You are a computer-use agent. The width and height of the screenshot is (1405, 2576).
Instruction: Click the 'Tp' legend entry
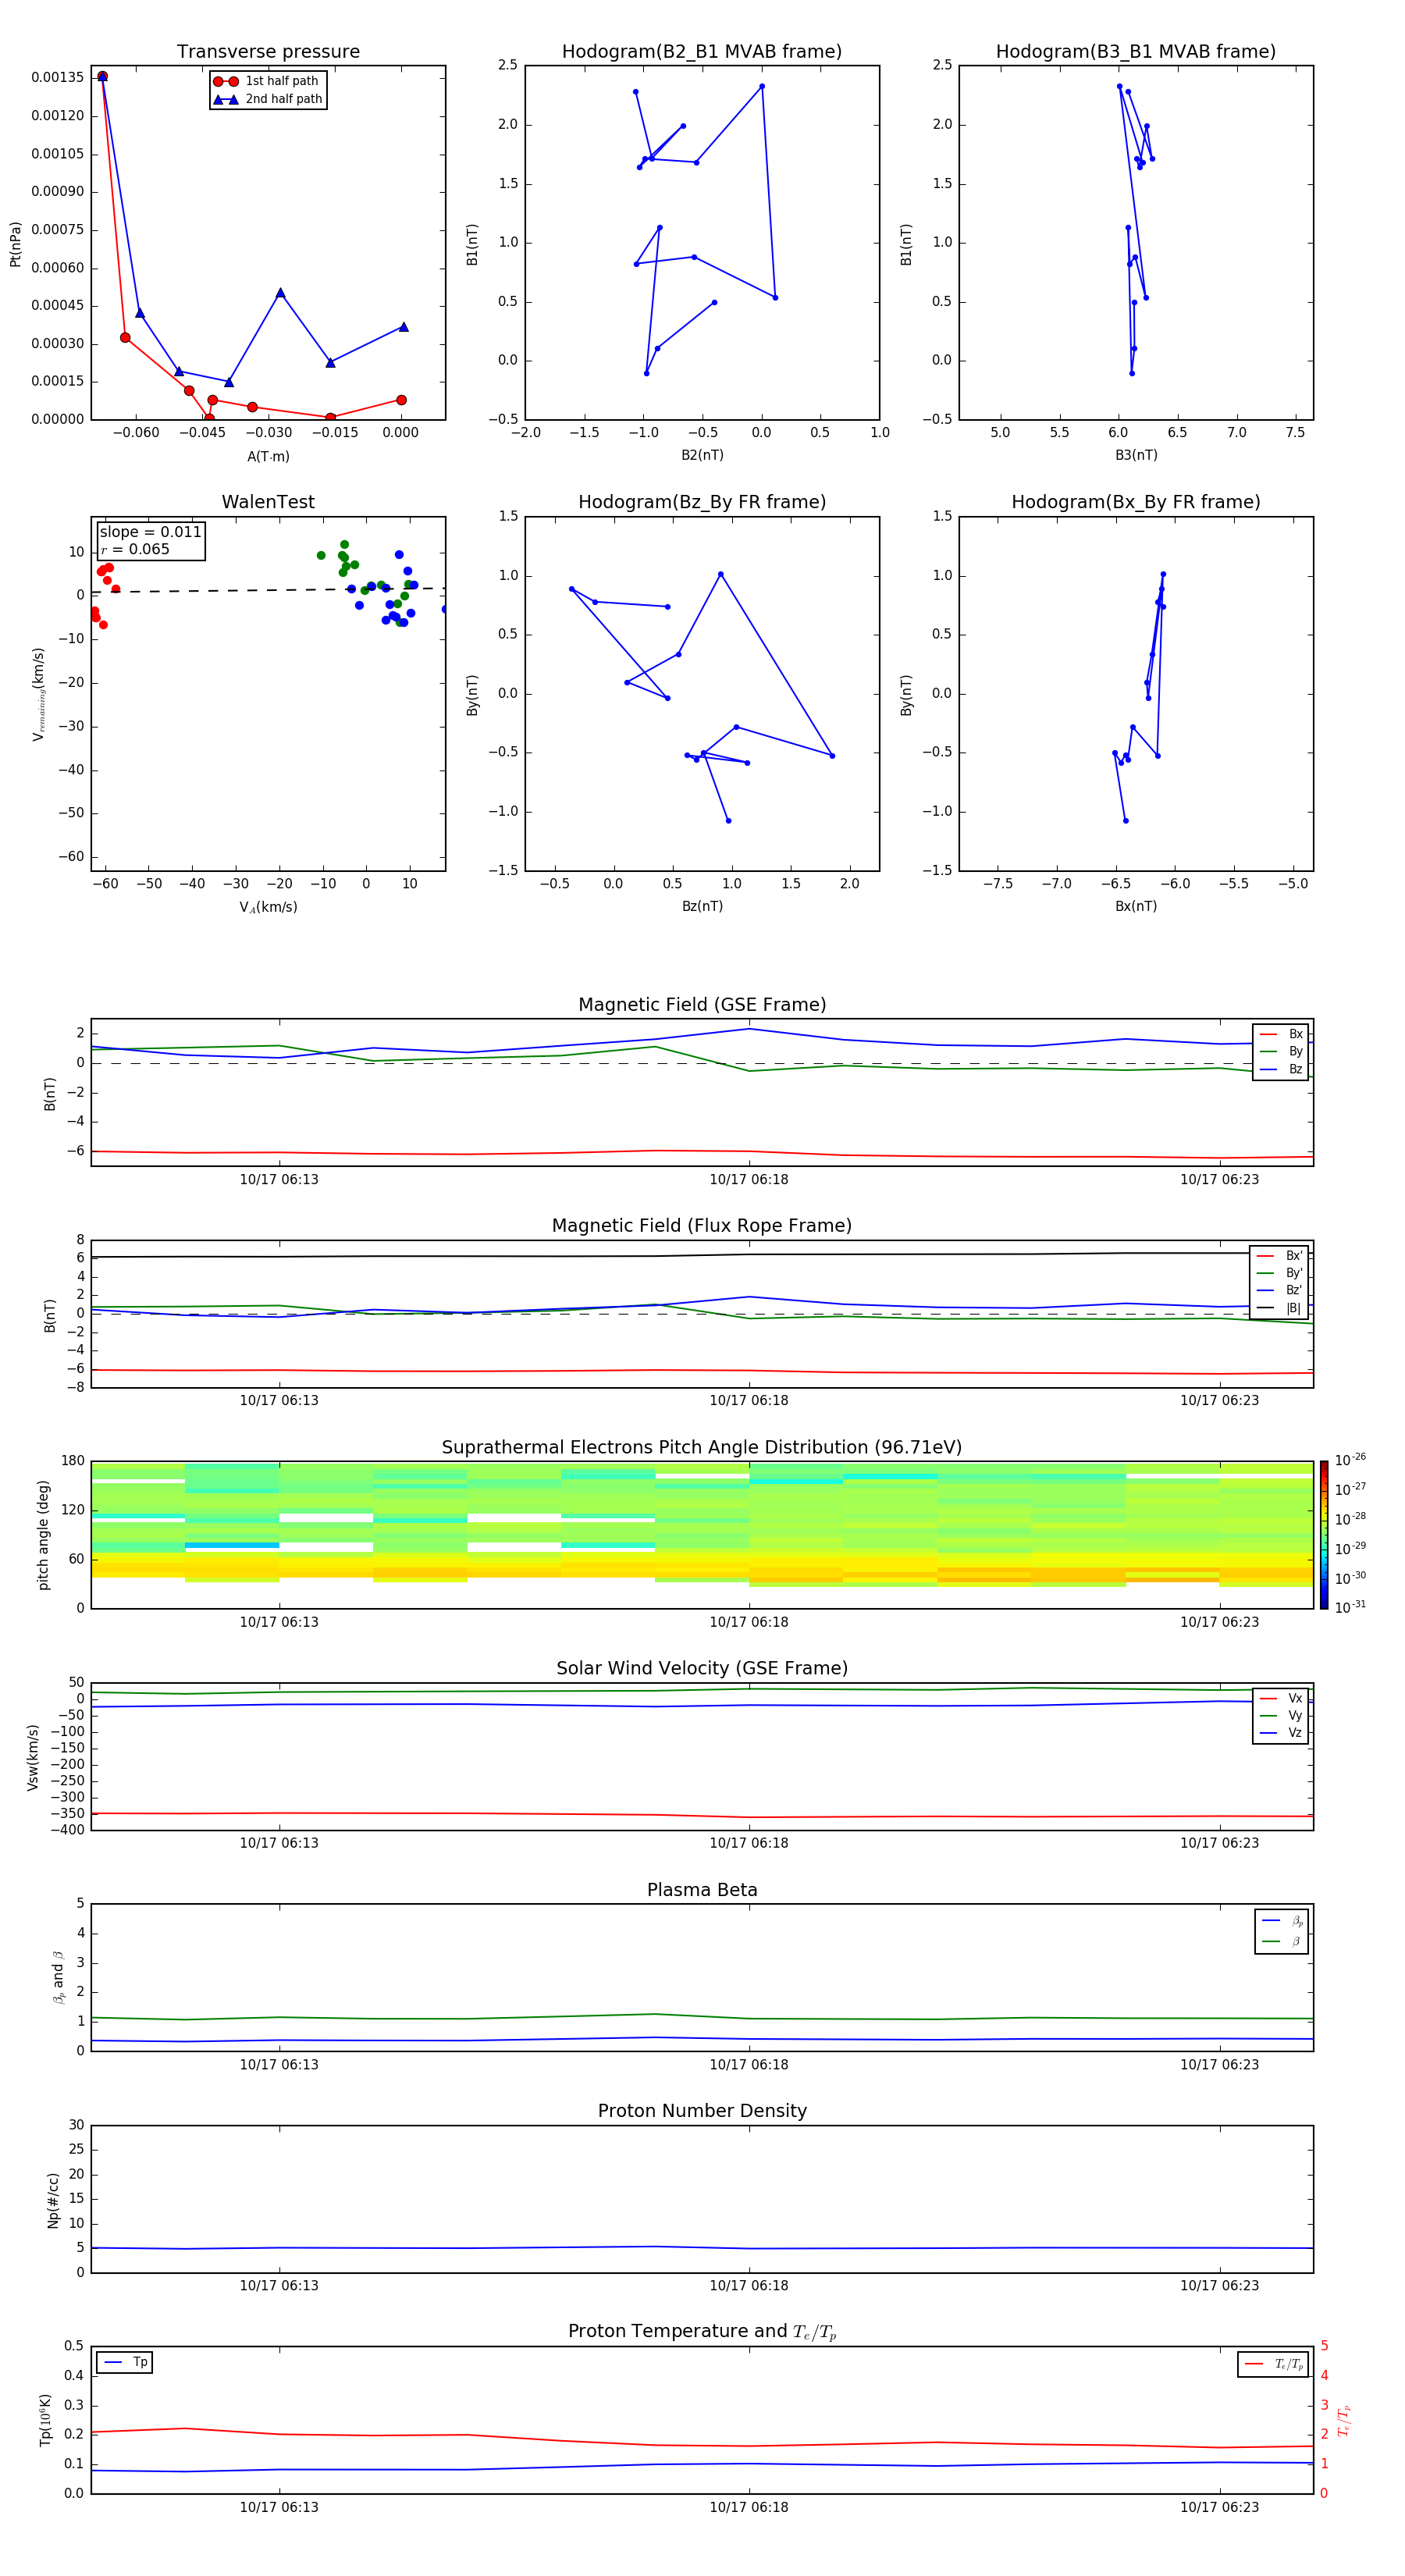point(124,2363)
